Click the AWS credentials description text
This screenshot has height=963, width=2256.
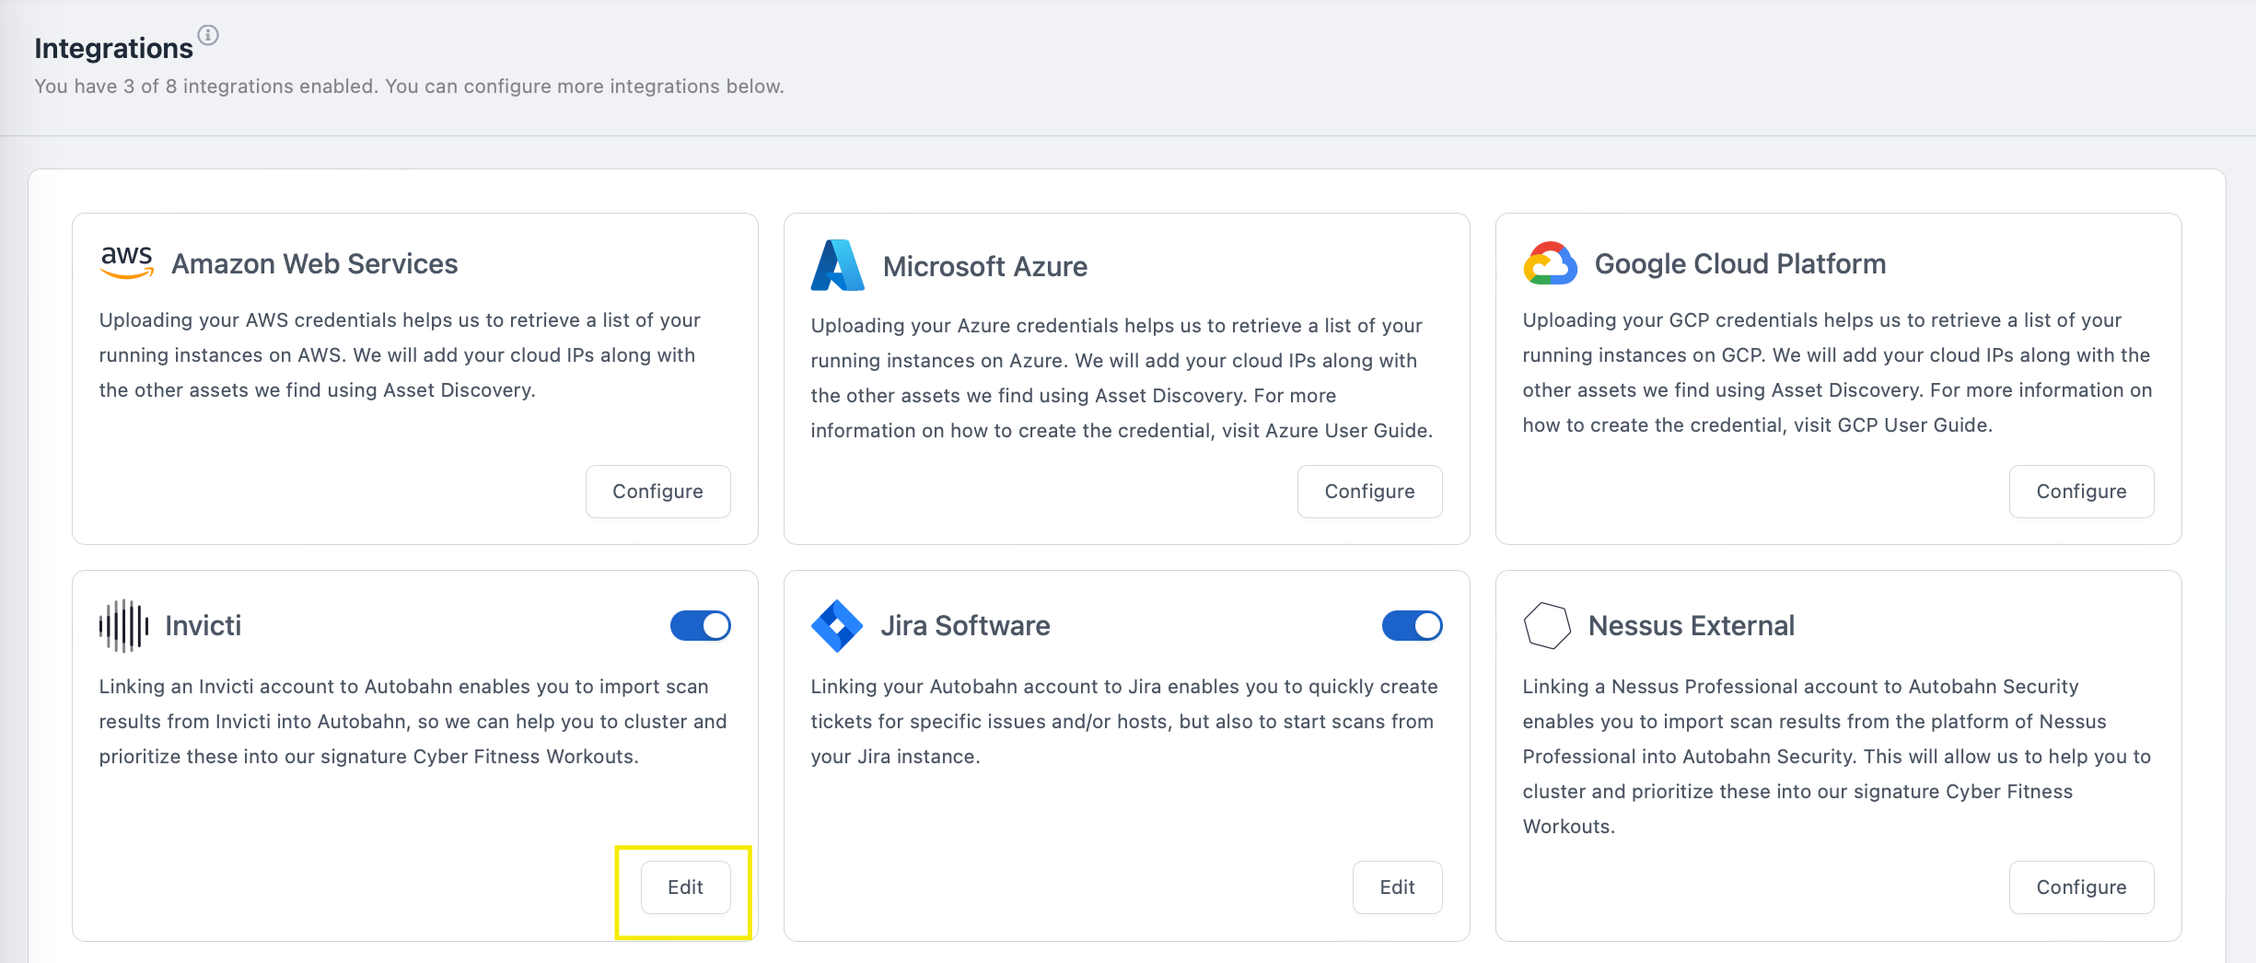(400, 355)
